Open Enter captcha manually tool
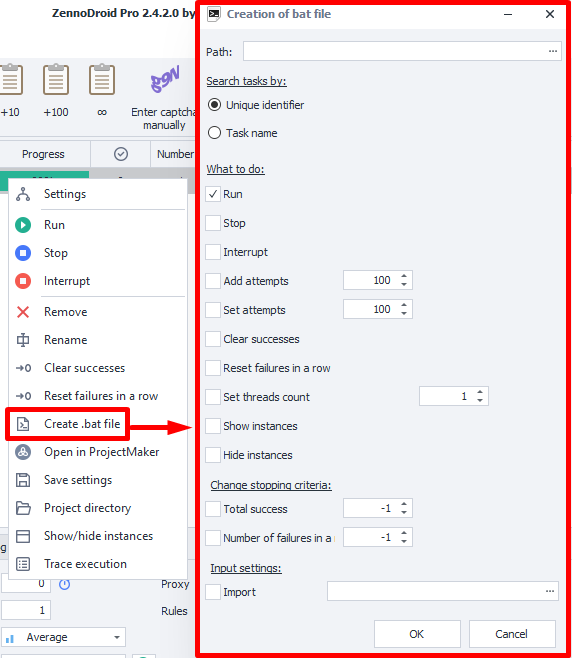 click(x=164, y=97)
